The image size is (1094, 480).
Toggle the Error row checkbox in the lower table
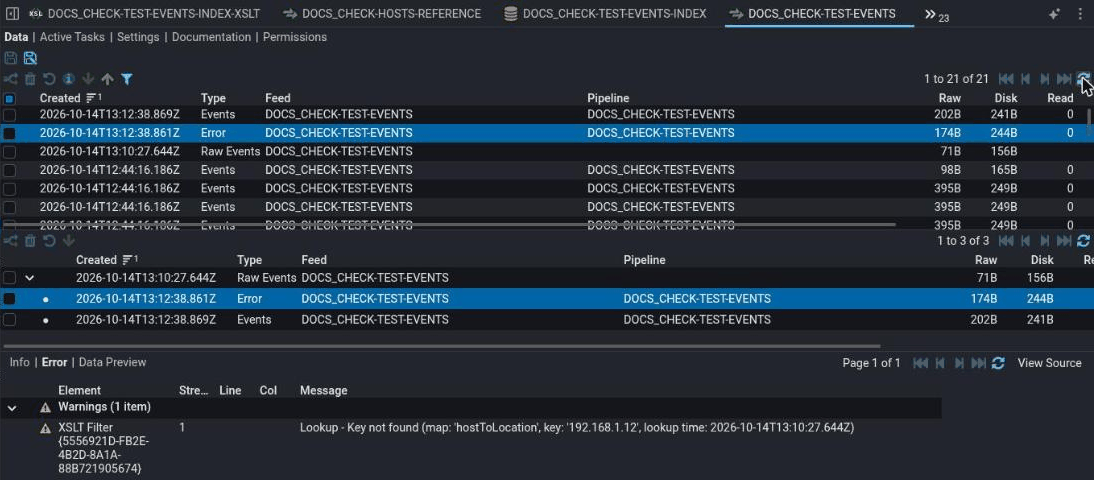(x=10, y=299)
